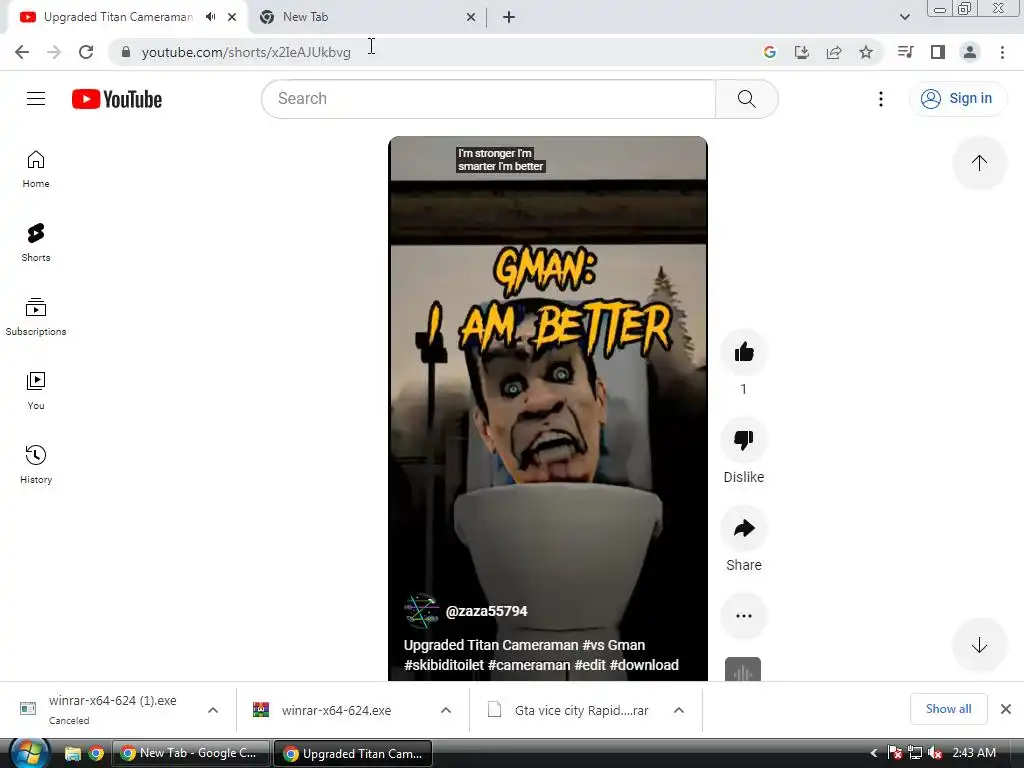Click Show all downloads

point(948,709)
